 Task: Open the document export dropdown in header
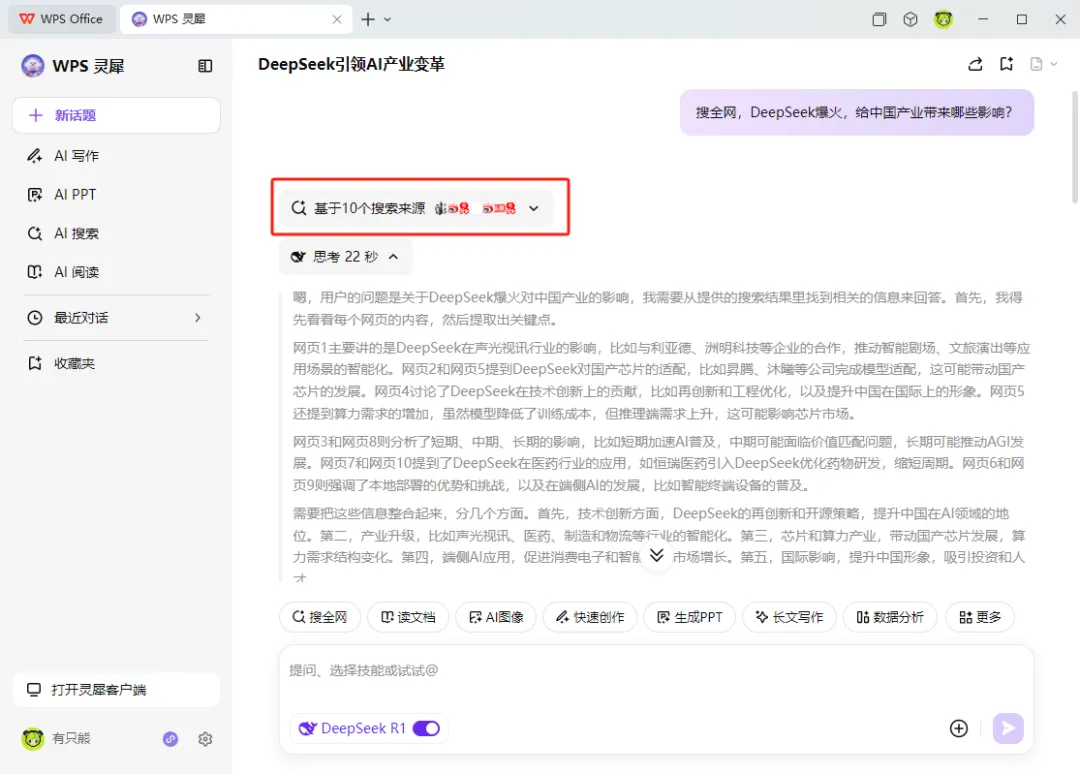click(x=1043, y=65)
